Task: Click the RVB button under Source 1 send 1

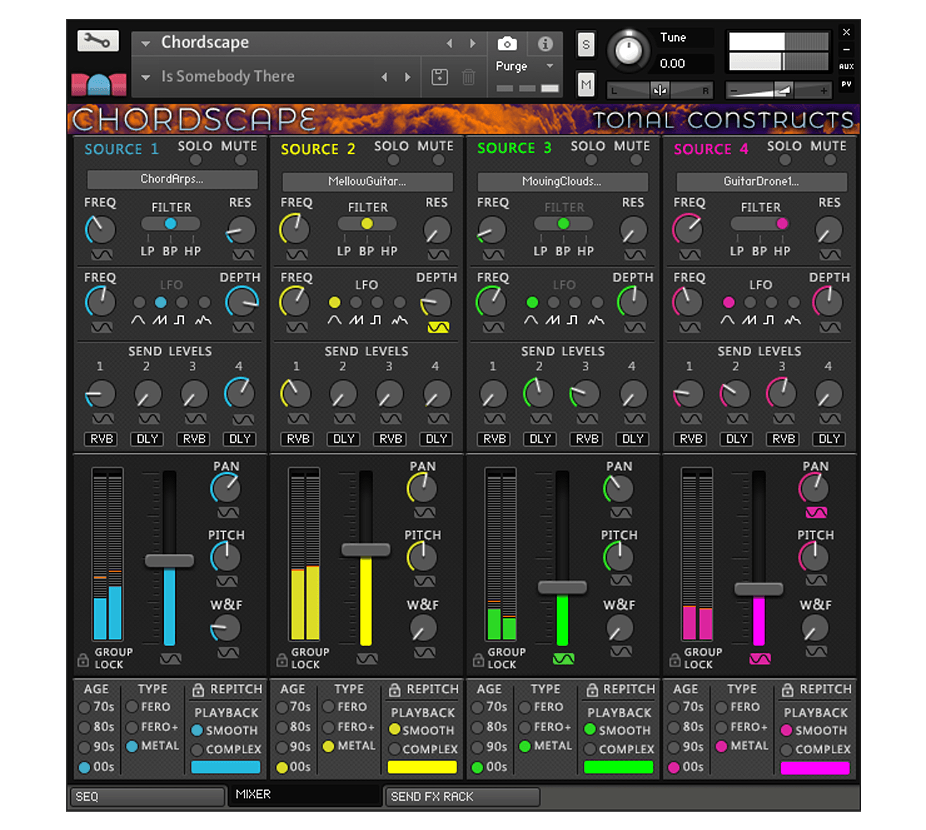Action: click(x=102, y=439)
